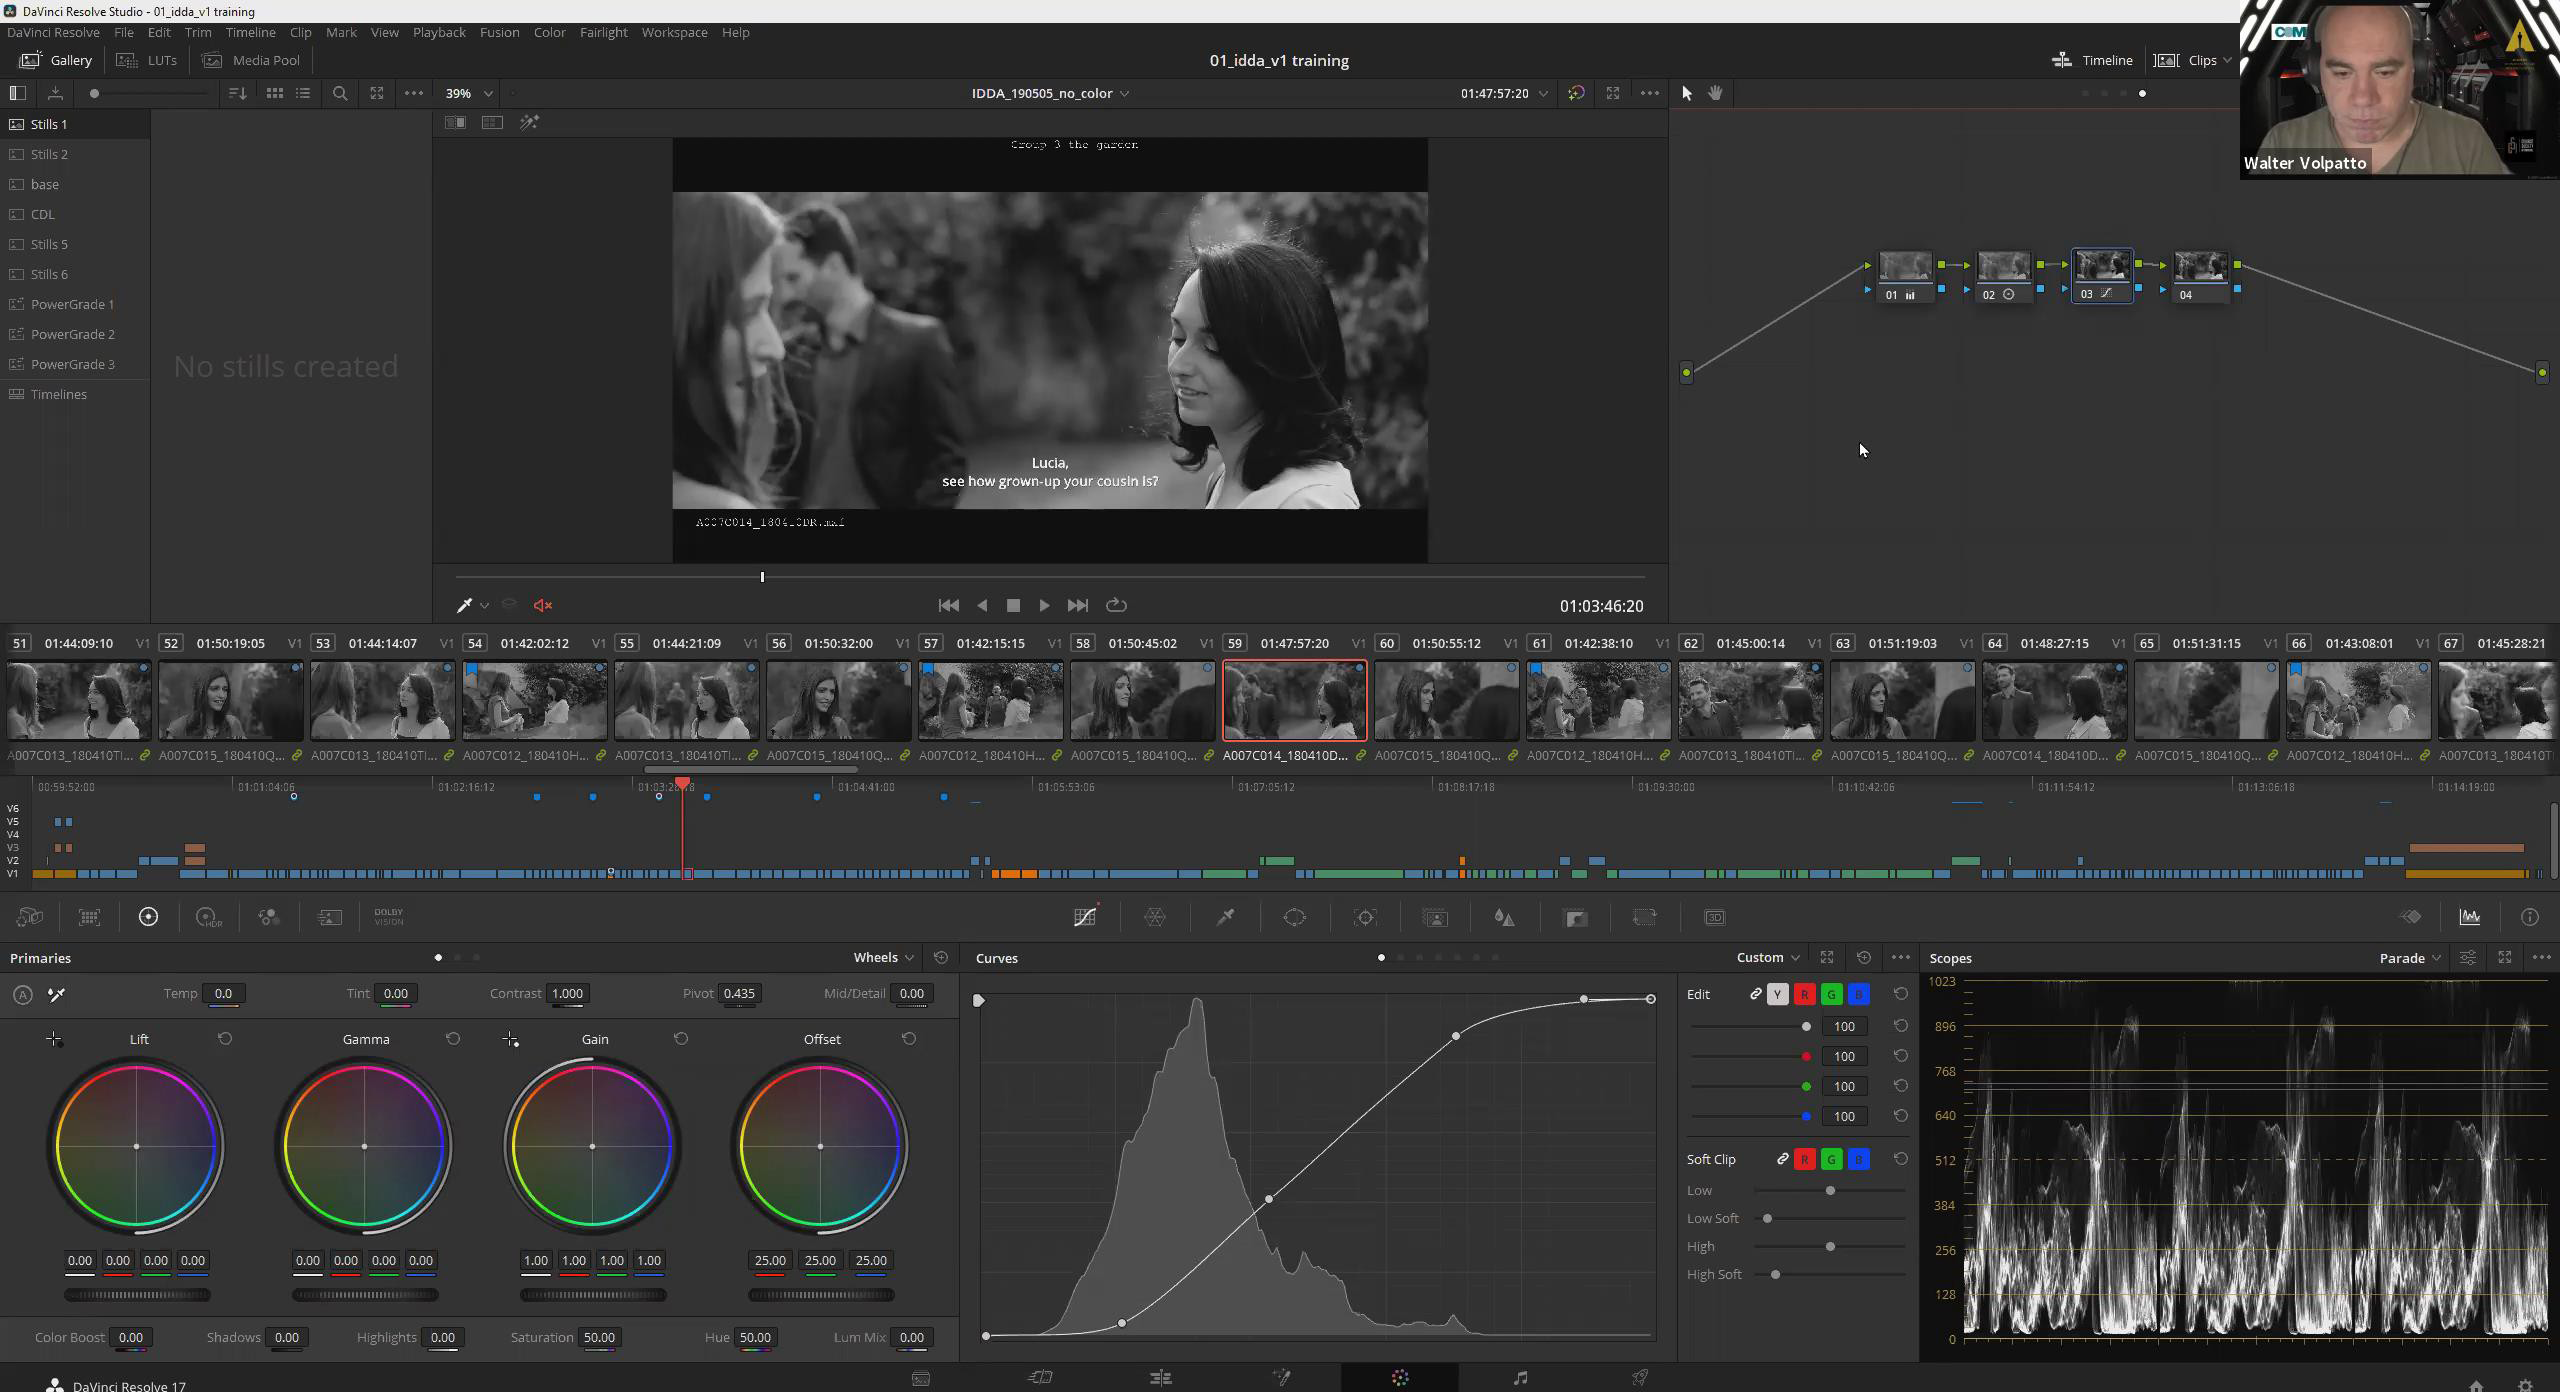2560x1392 pixels.
Task: Enable the viewer highlight magic wand
Action: click(x=529, y=122)
